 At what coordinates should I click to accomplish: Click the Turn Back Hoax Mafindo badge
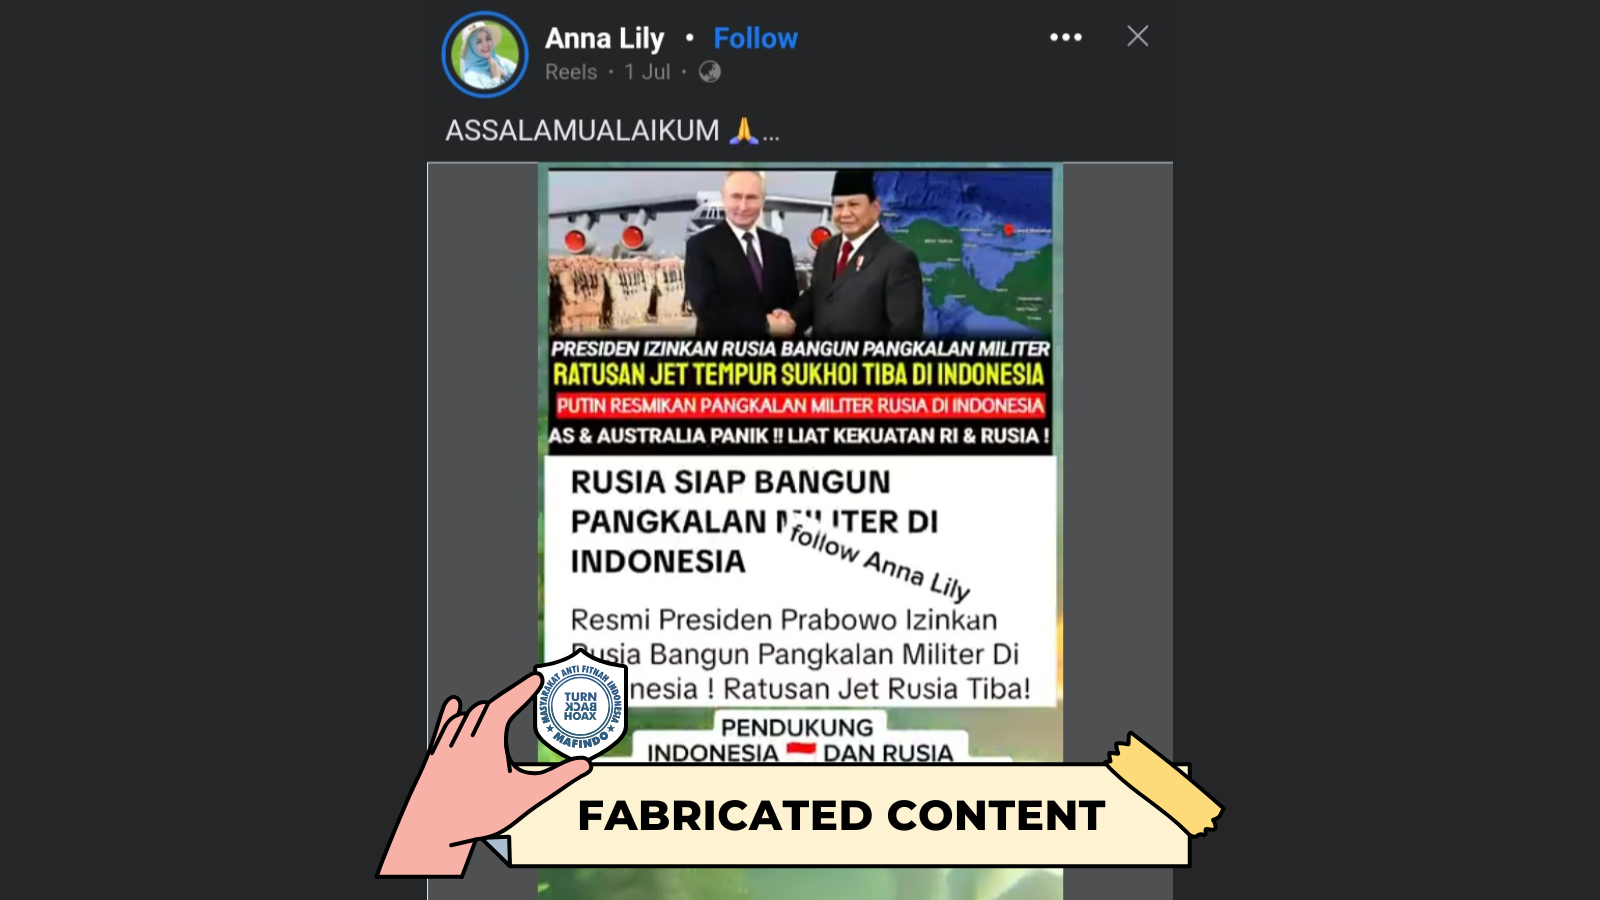pyautogui.click(x=580, y=706)
